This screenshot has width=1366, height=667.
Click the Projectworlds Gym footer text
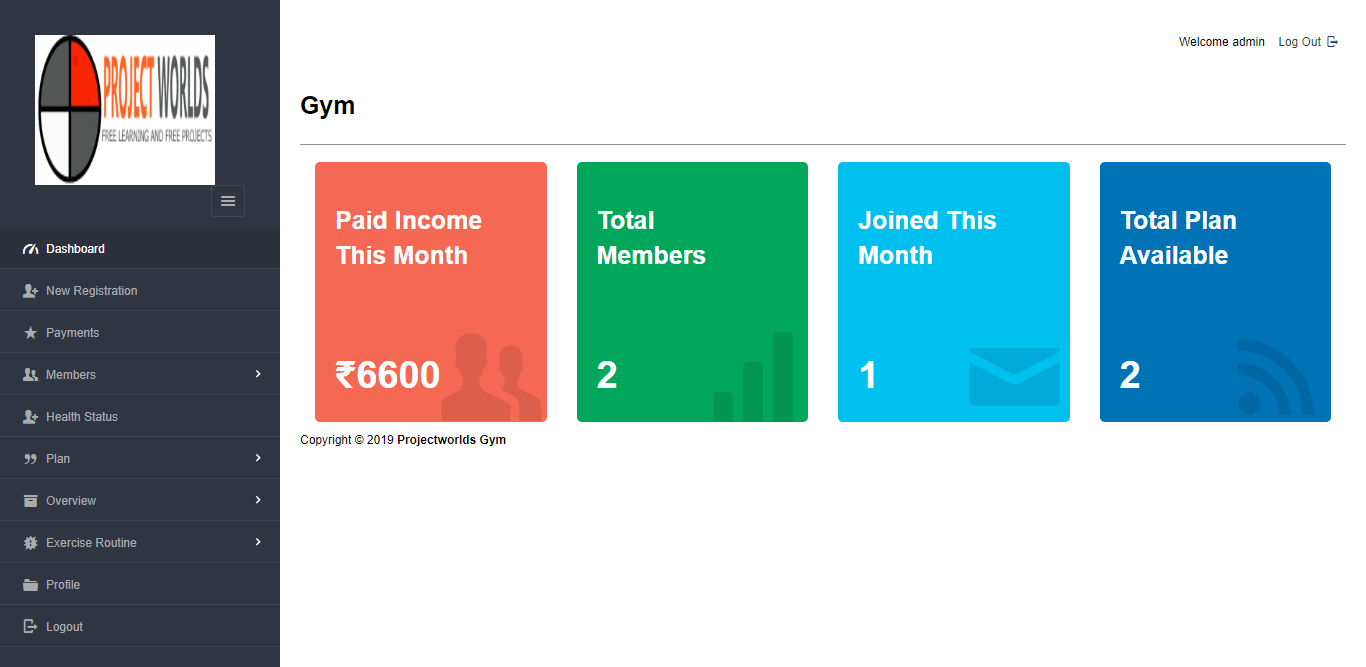tap(451, 440)
